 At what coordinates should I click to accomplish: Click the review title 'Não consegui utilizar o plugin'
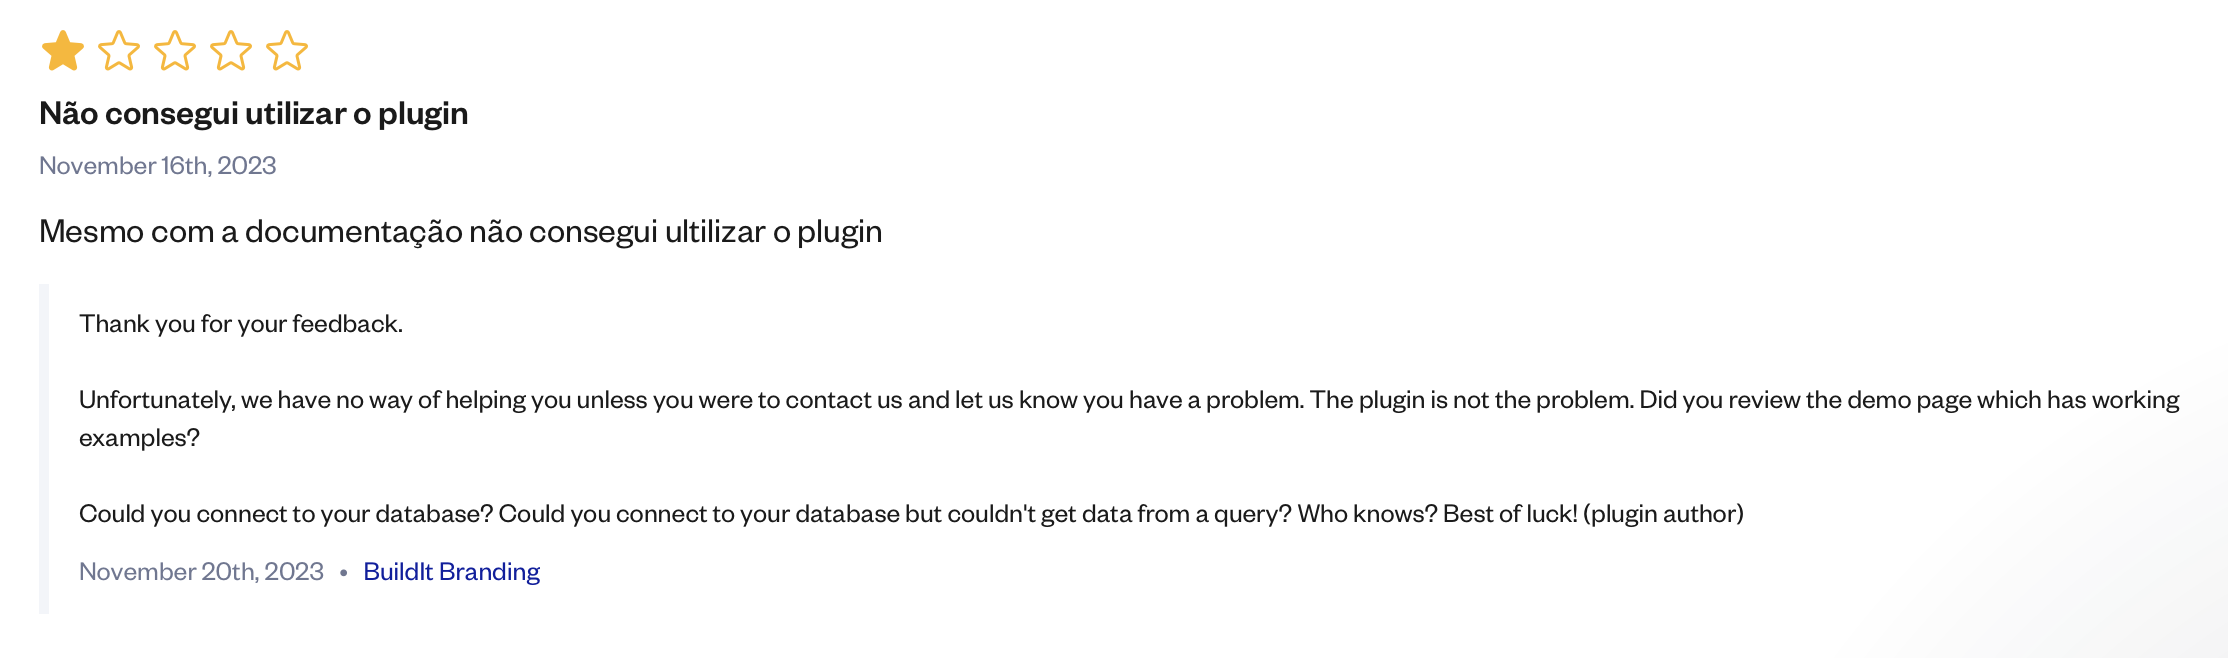(x=254, y=114)
